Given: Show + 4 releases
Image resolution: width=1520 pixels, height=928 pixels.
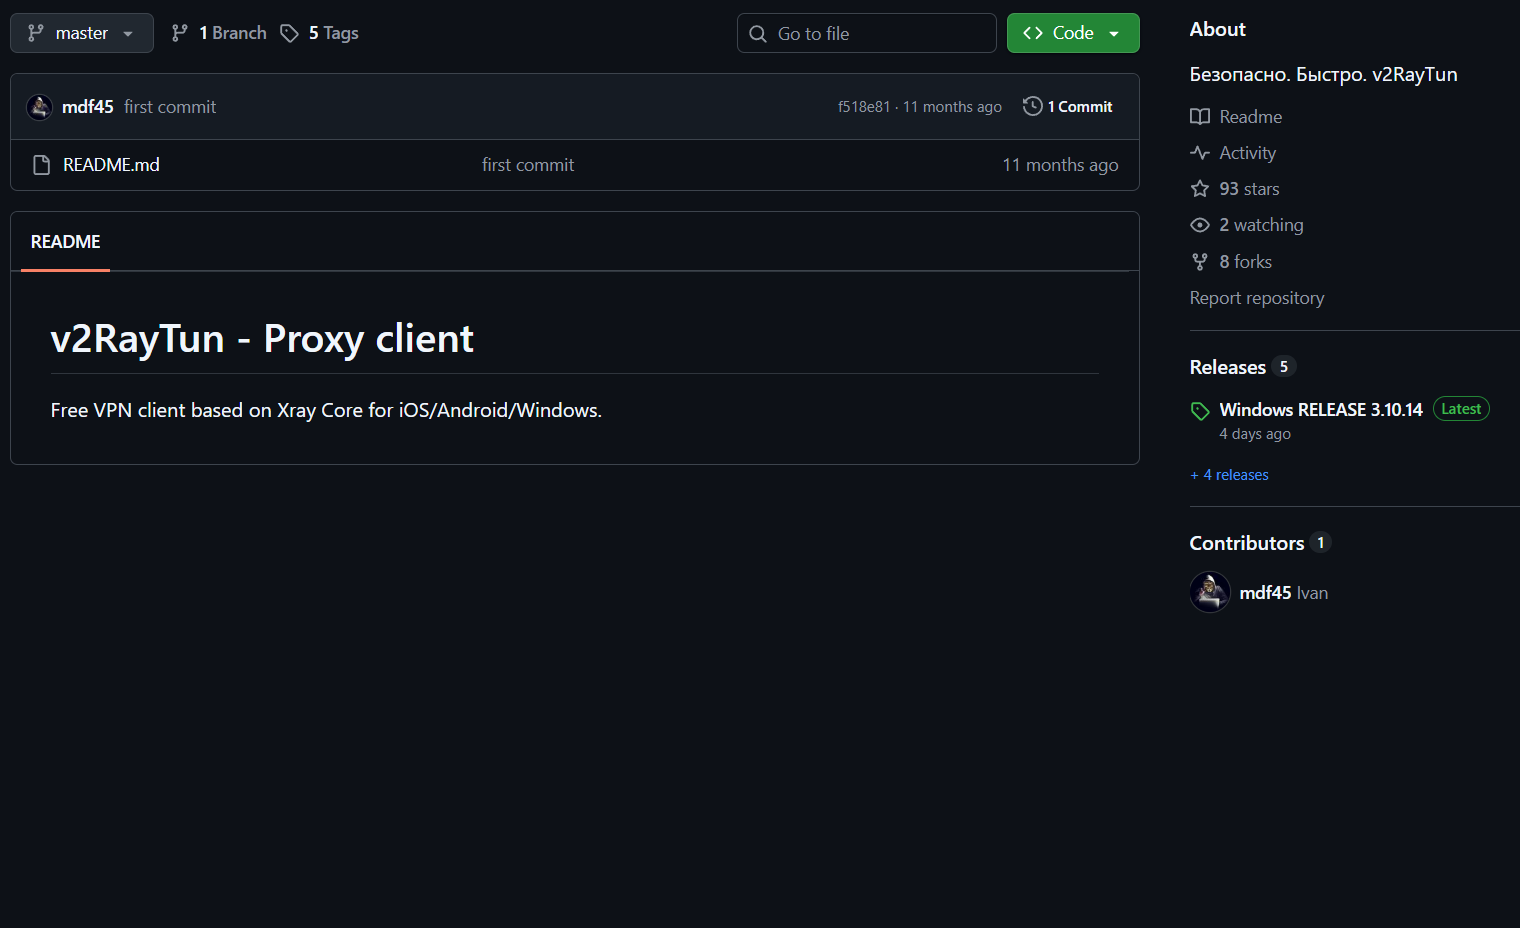Looking at the screenshot, I should click(x=1229, y=475).
